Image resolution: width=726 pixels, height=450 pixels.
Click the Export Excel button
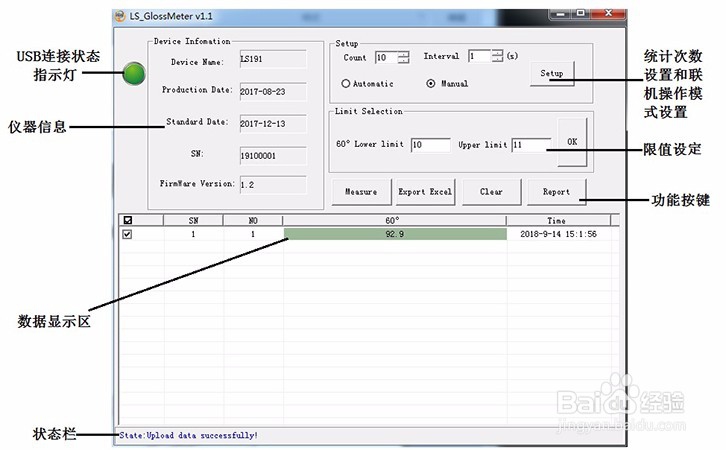click(x=425, y=192)
